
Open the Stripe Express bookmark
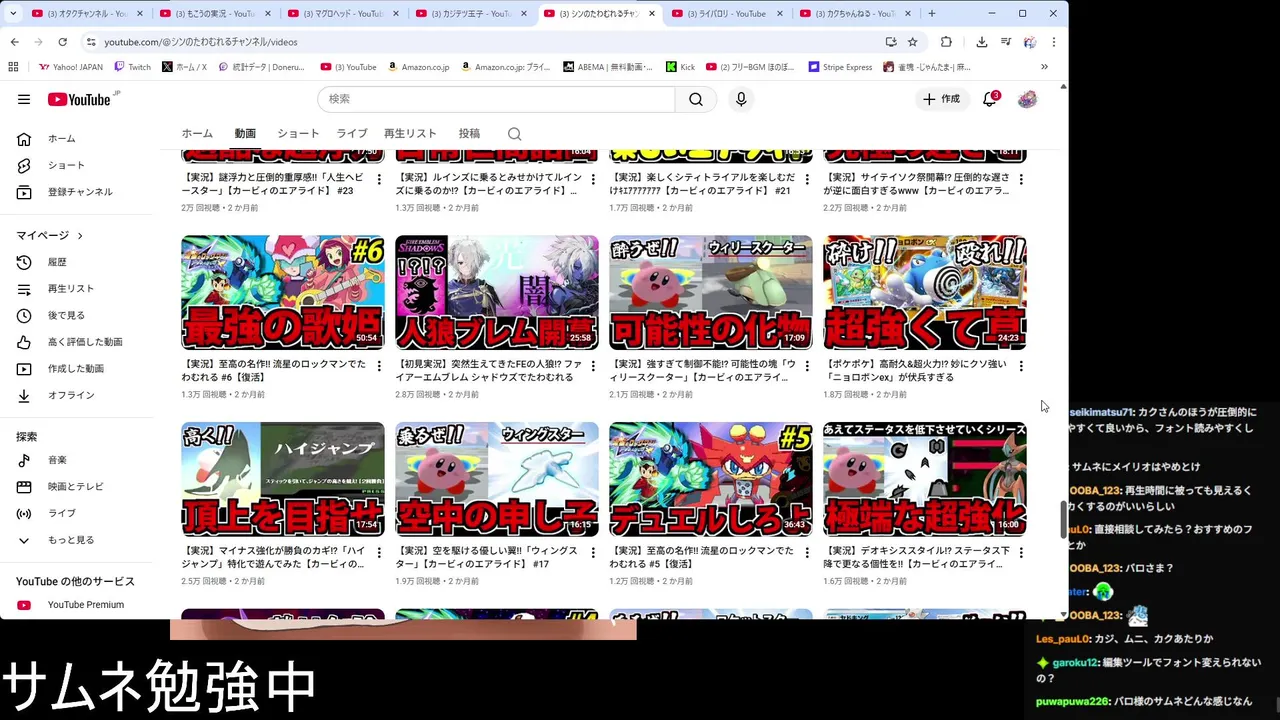pos(840,67)
